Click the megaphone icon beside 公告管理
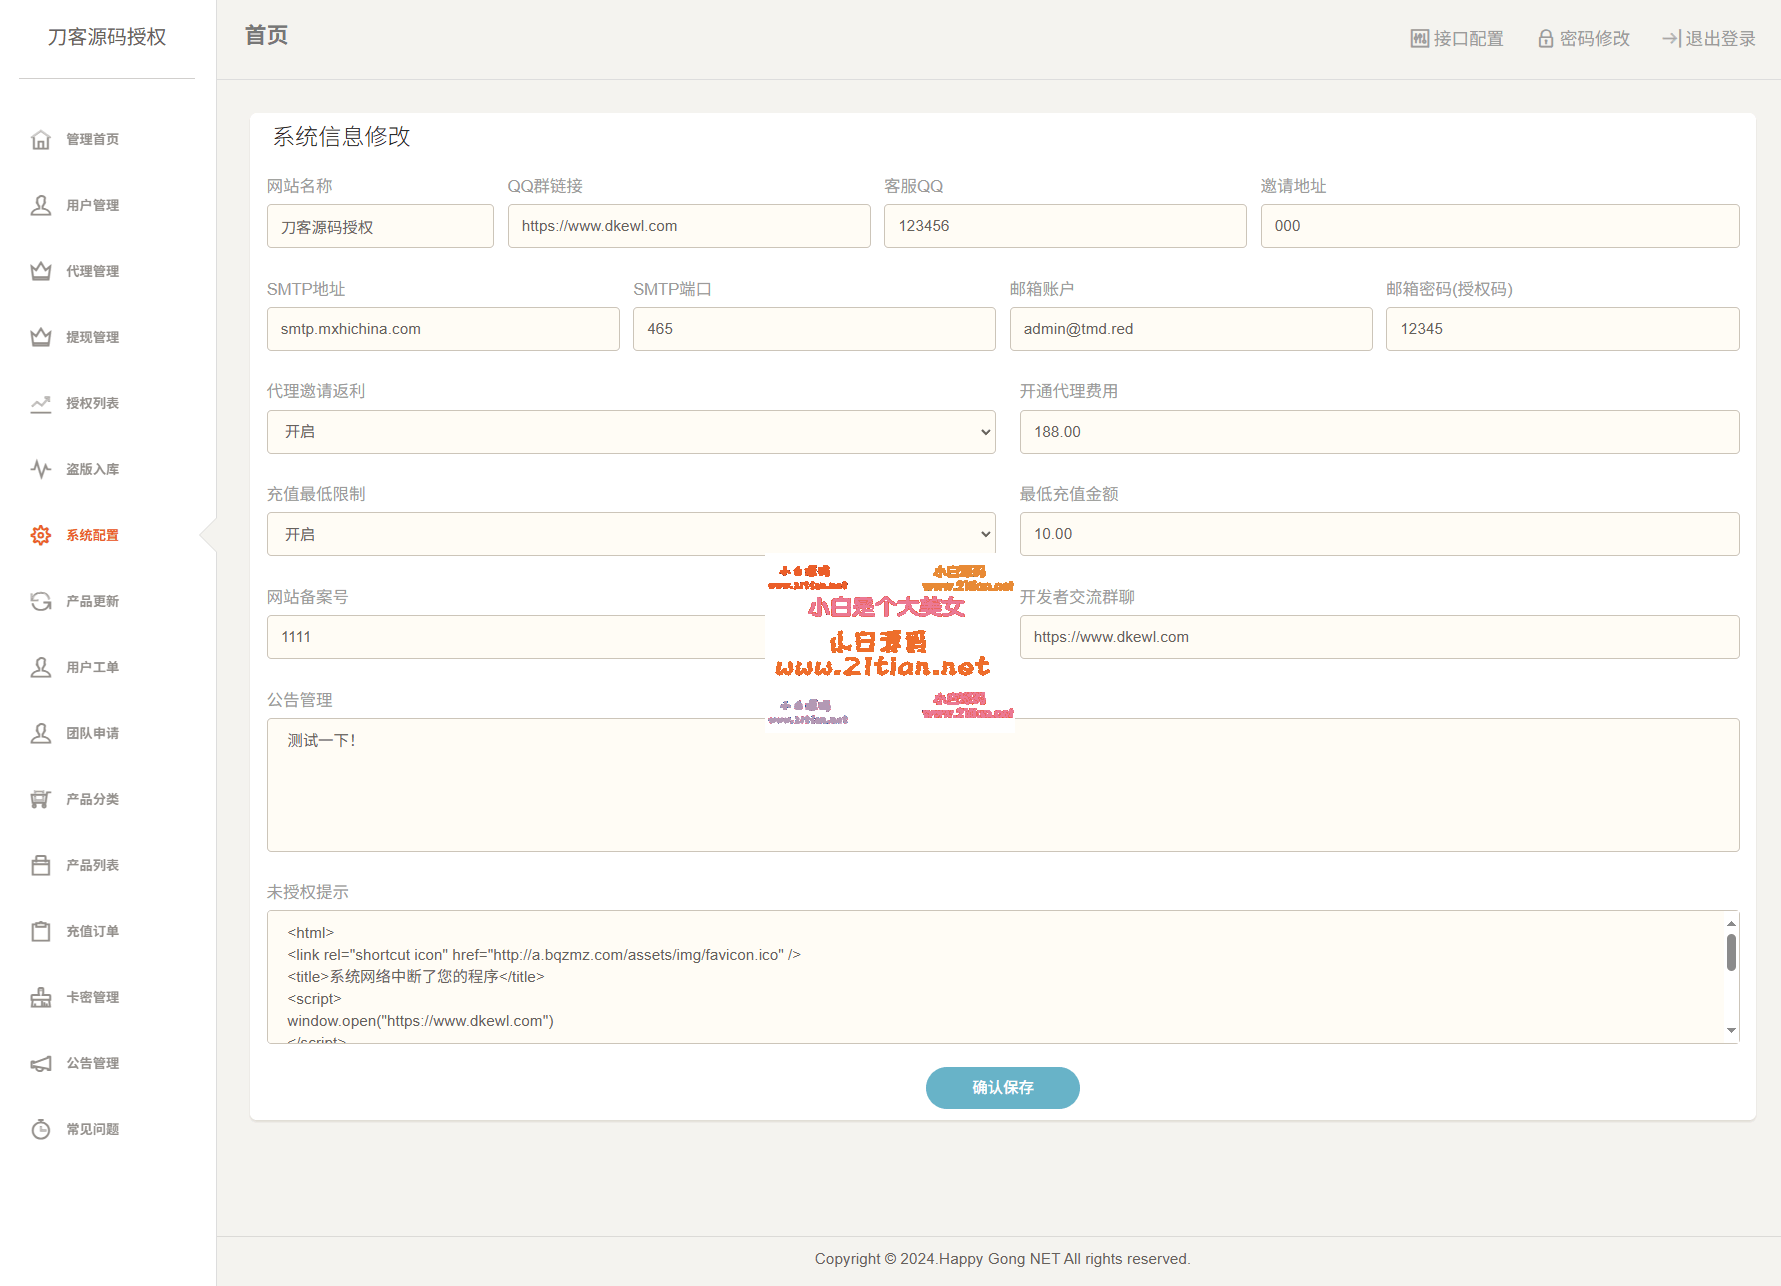Screen dimensions: 1781x1286 41,1063
